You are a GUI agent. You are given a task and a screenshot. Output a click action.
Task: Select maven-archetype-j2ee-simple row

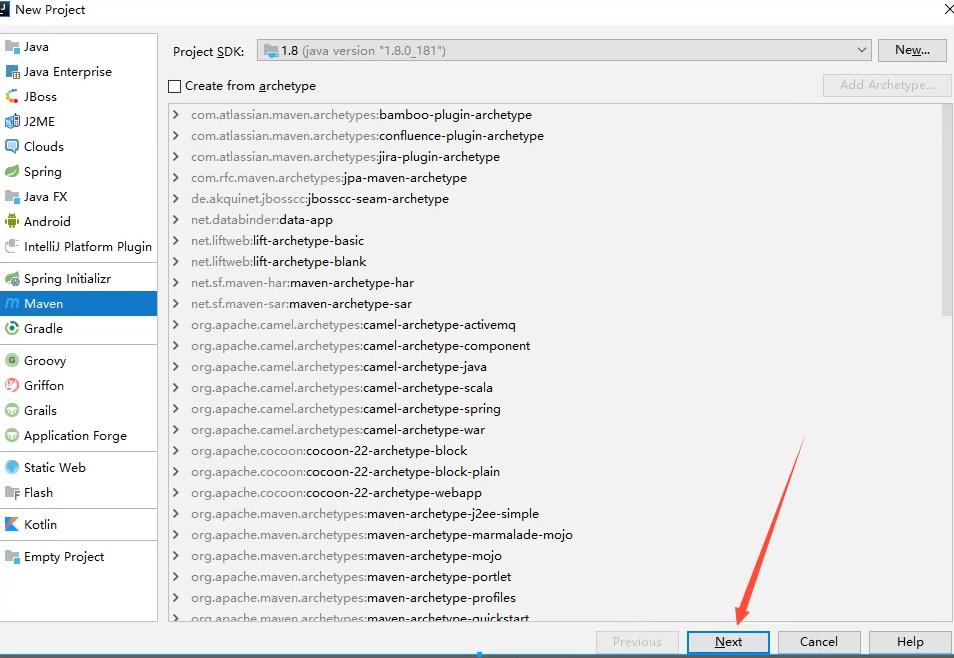(555, 513)
